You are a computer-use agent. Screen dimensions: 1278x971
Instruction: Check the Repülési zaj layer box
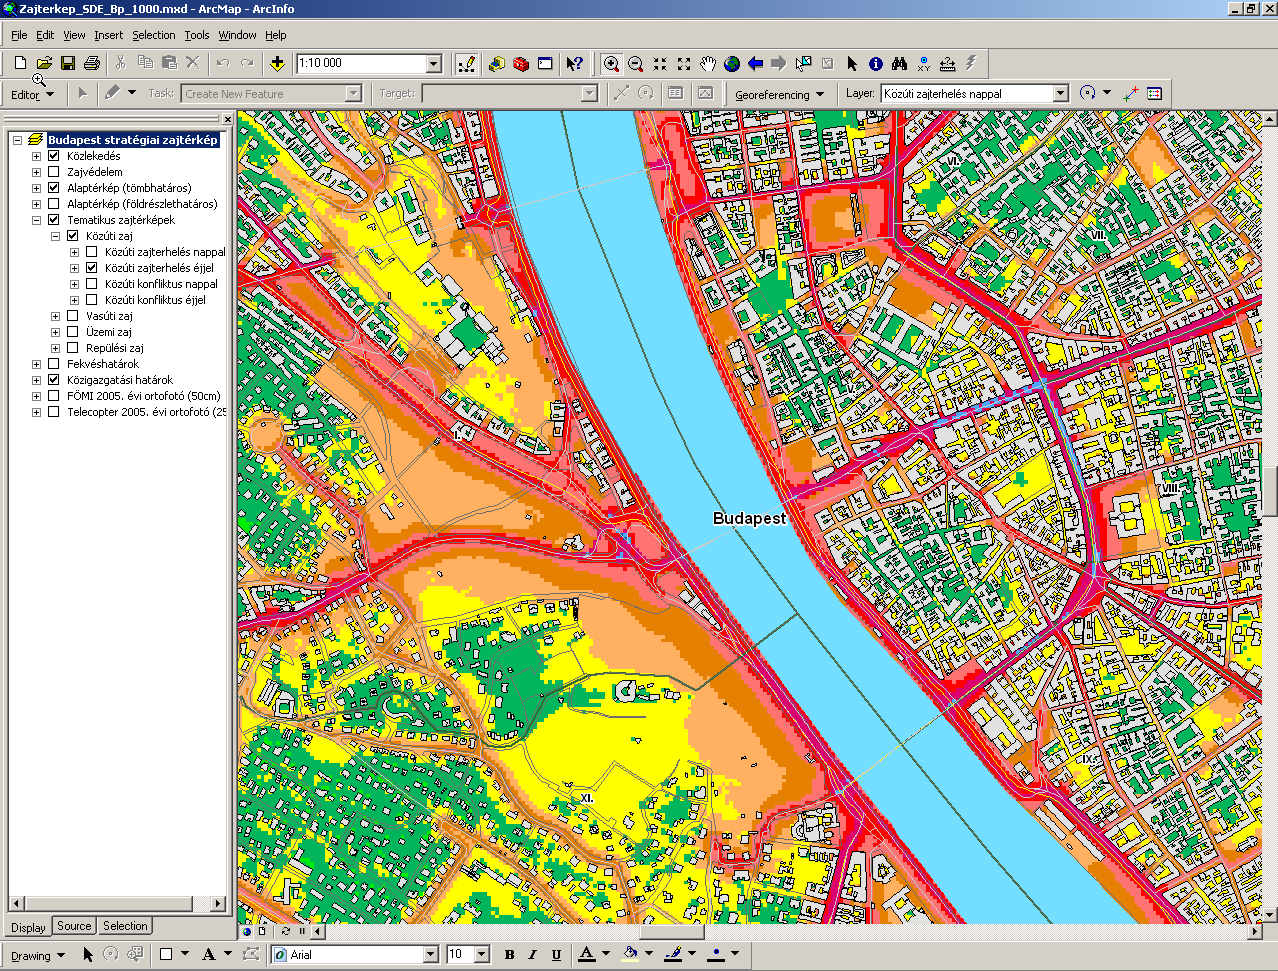73,348
